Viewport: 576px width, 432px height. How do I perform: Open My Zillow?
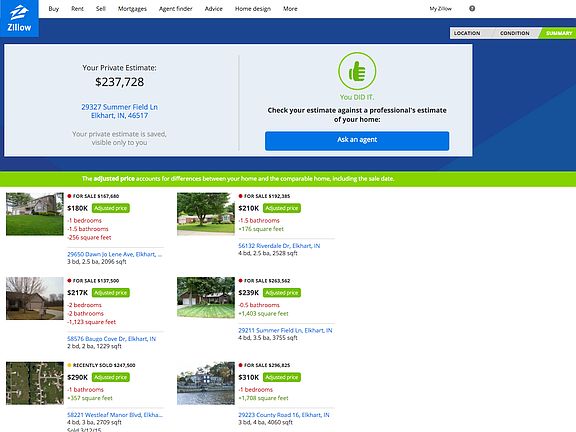(440, 9)
